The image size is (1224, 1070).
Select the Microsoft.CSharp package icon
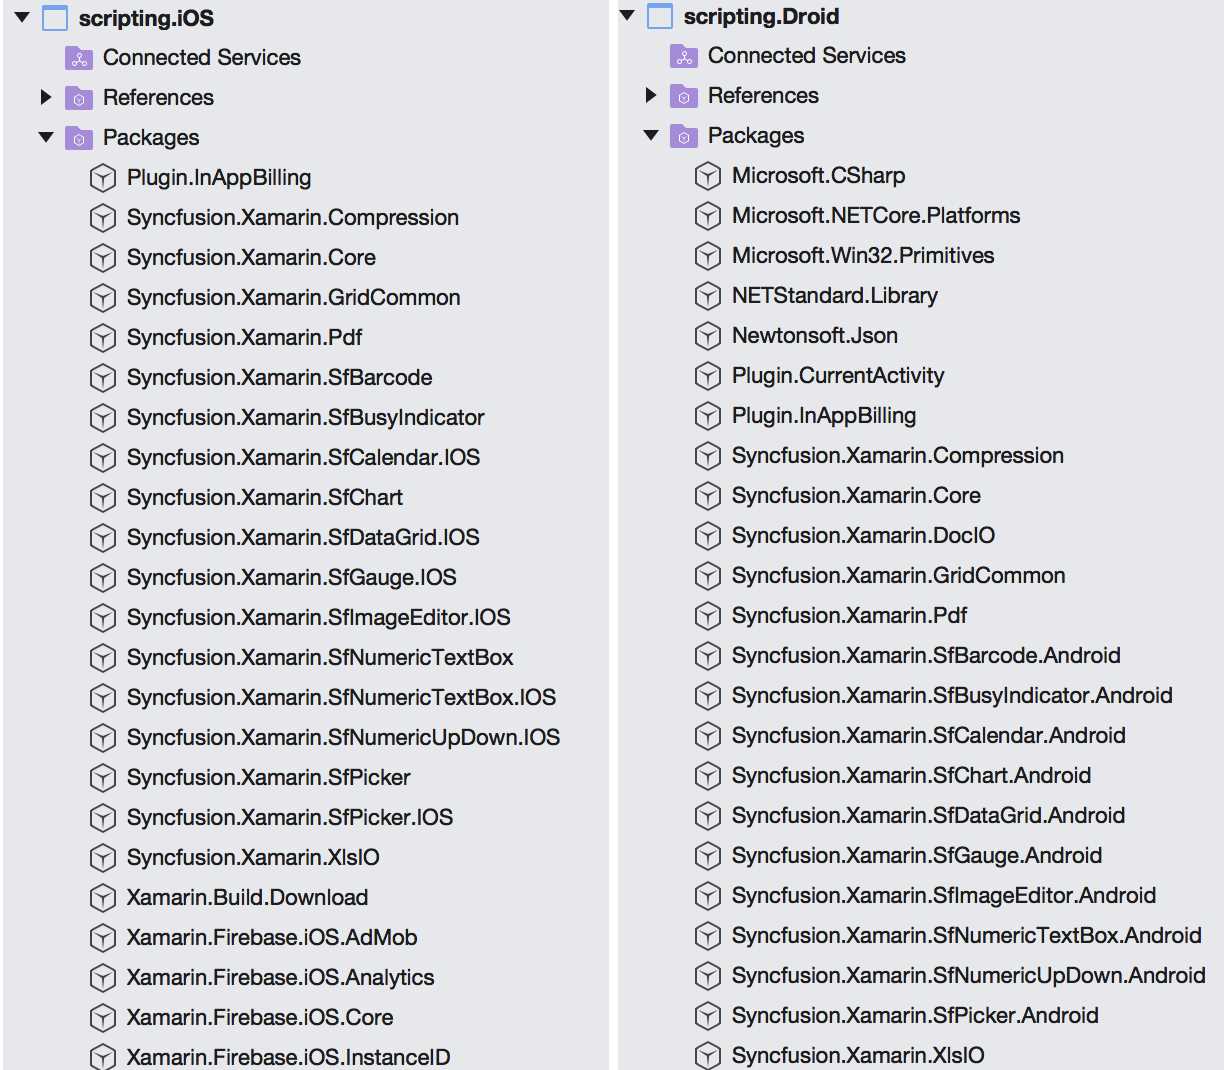[707, 175]
